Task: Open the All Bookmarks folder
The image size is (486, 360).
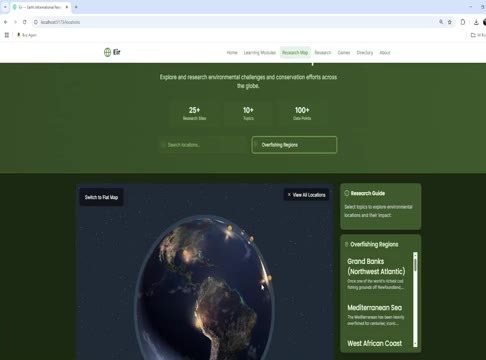Action: [478, 35]
